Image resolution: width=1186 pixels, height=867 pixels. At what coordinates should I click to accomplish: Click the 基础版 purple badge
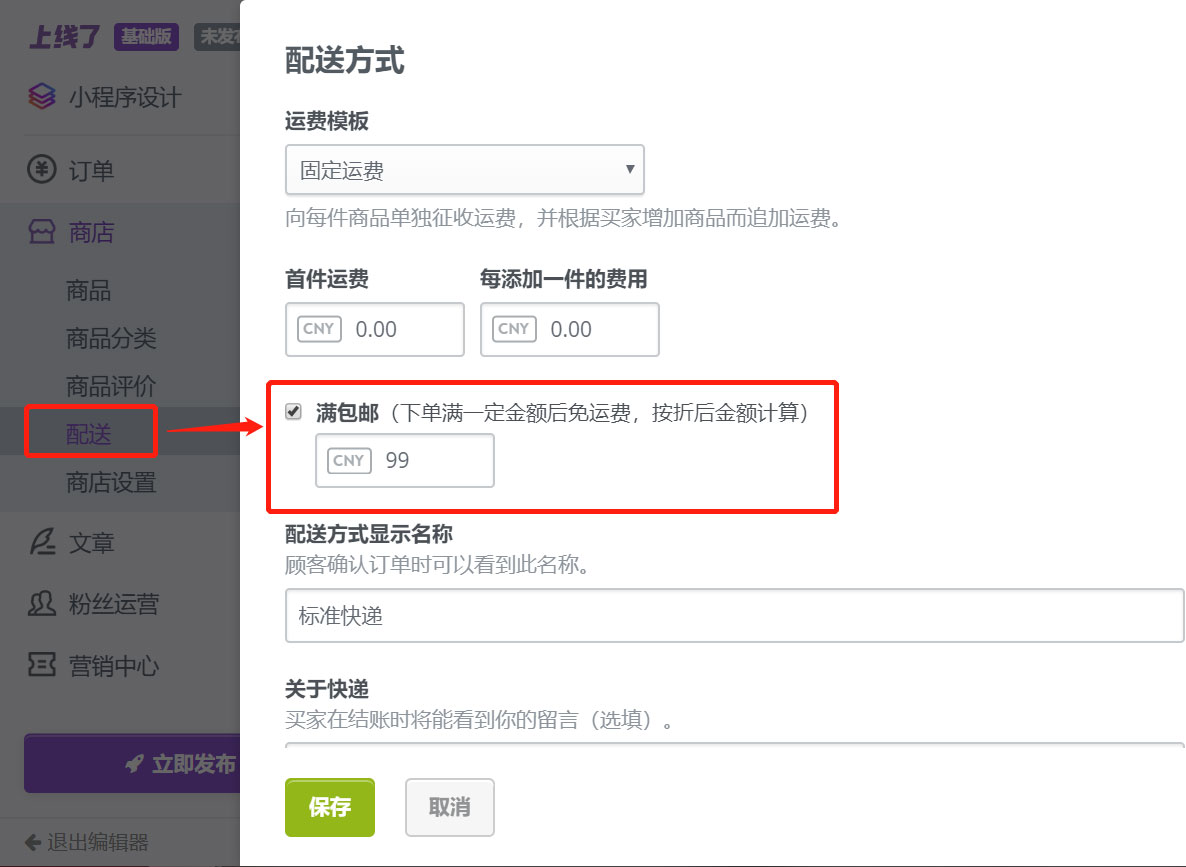(146, 35)
